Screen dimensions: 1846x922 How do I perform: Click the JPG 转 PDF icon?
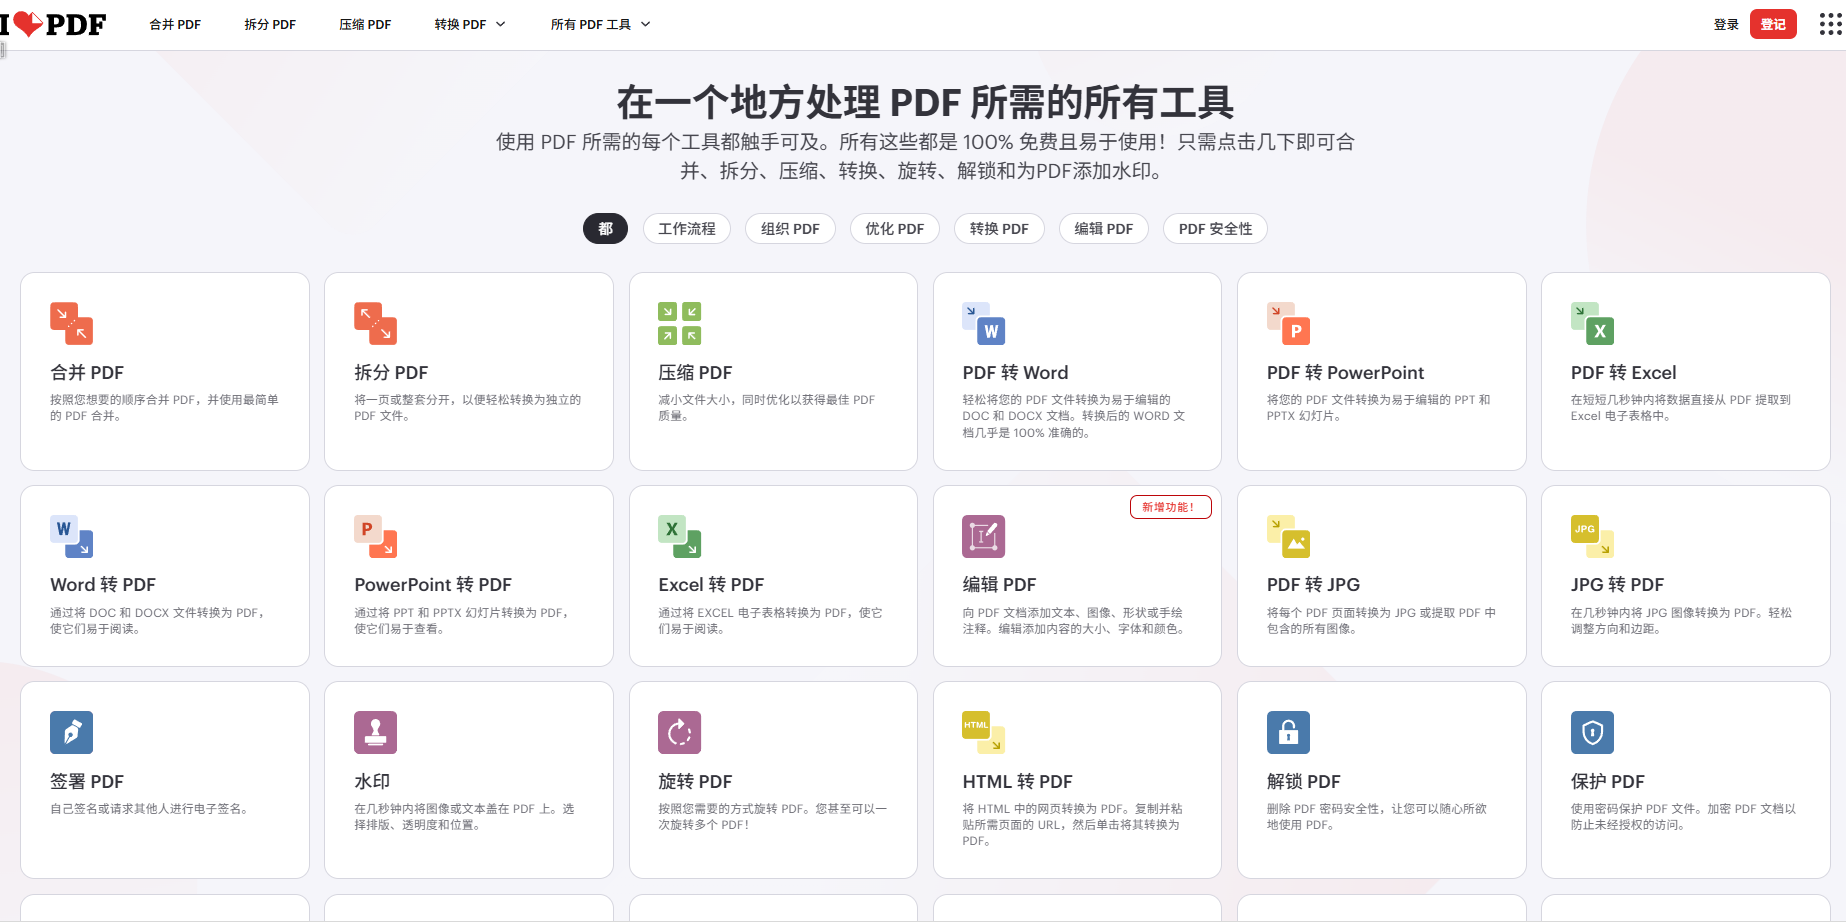tap(1592, 536)
